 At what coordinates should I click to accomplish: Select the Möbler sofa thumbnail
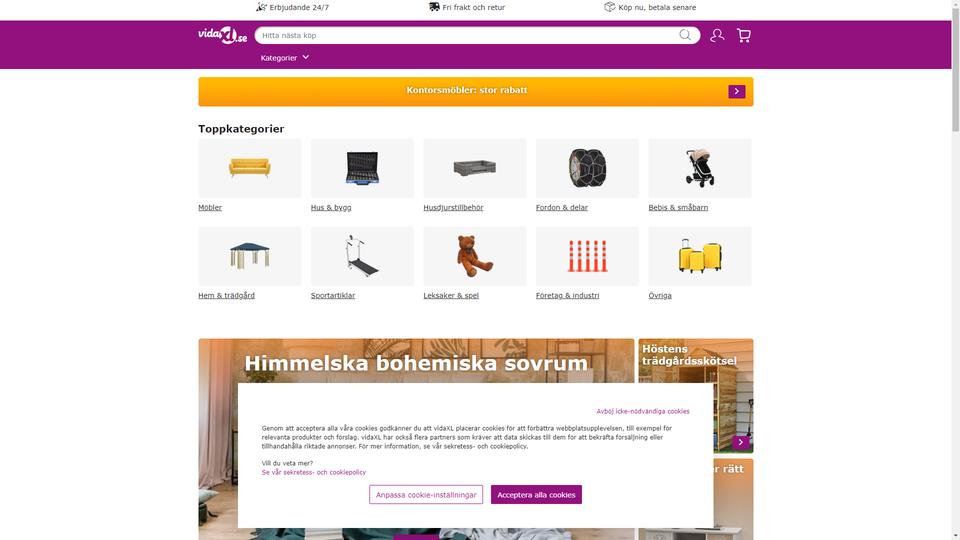point(250,168)
